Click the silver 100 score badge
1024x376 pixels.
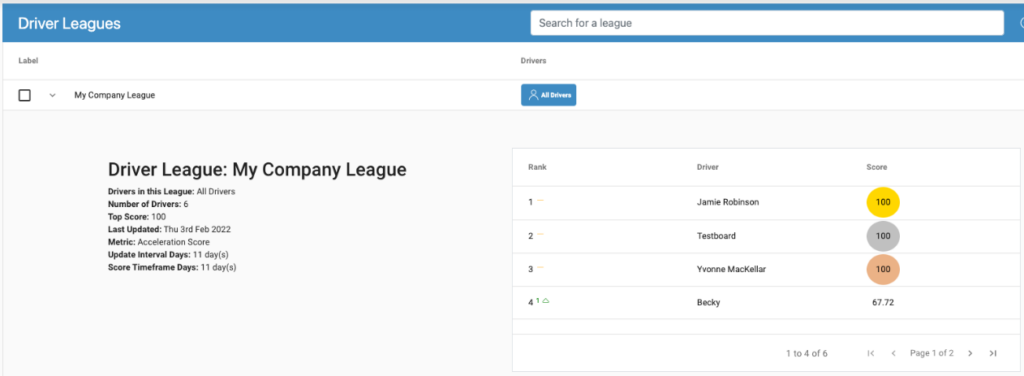tap(883, 236)
